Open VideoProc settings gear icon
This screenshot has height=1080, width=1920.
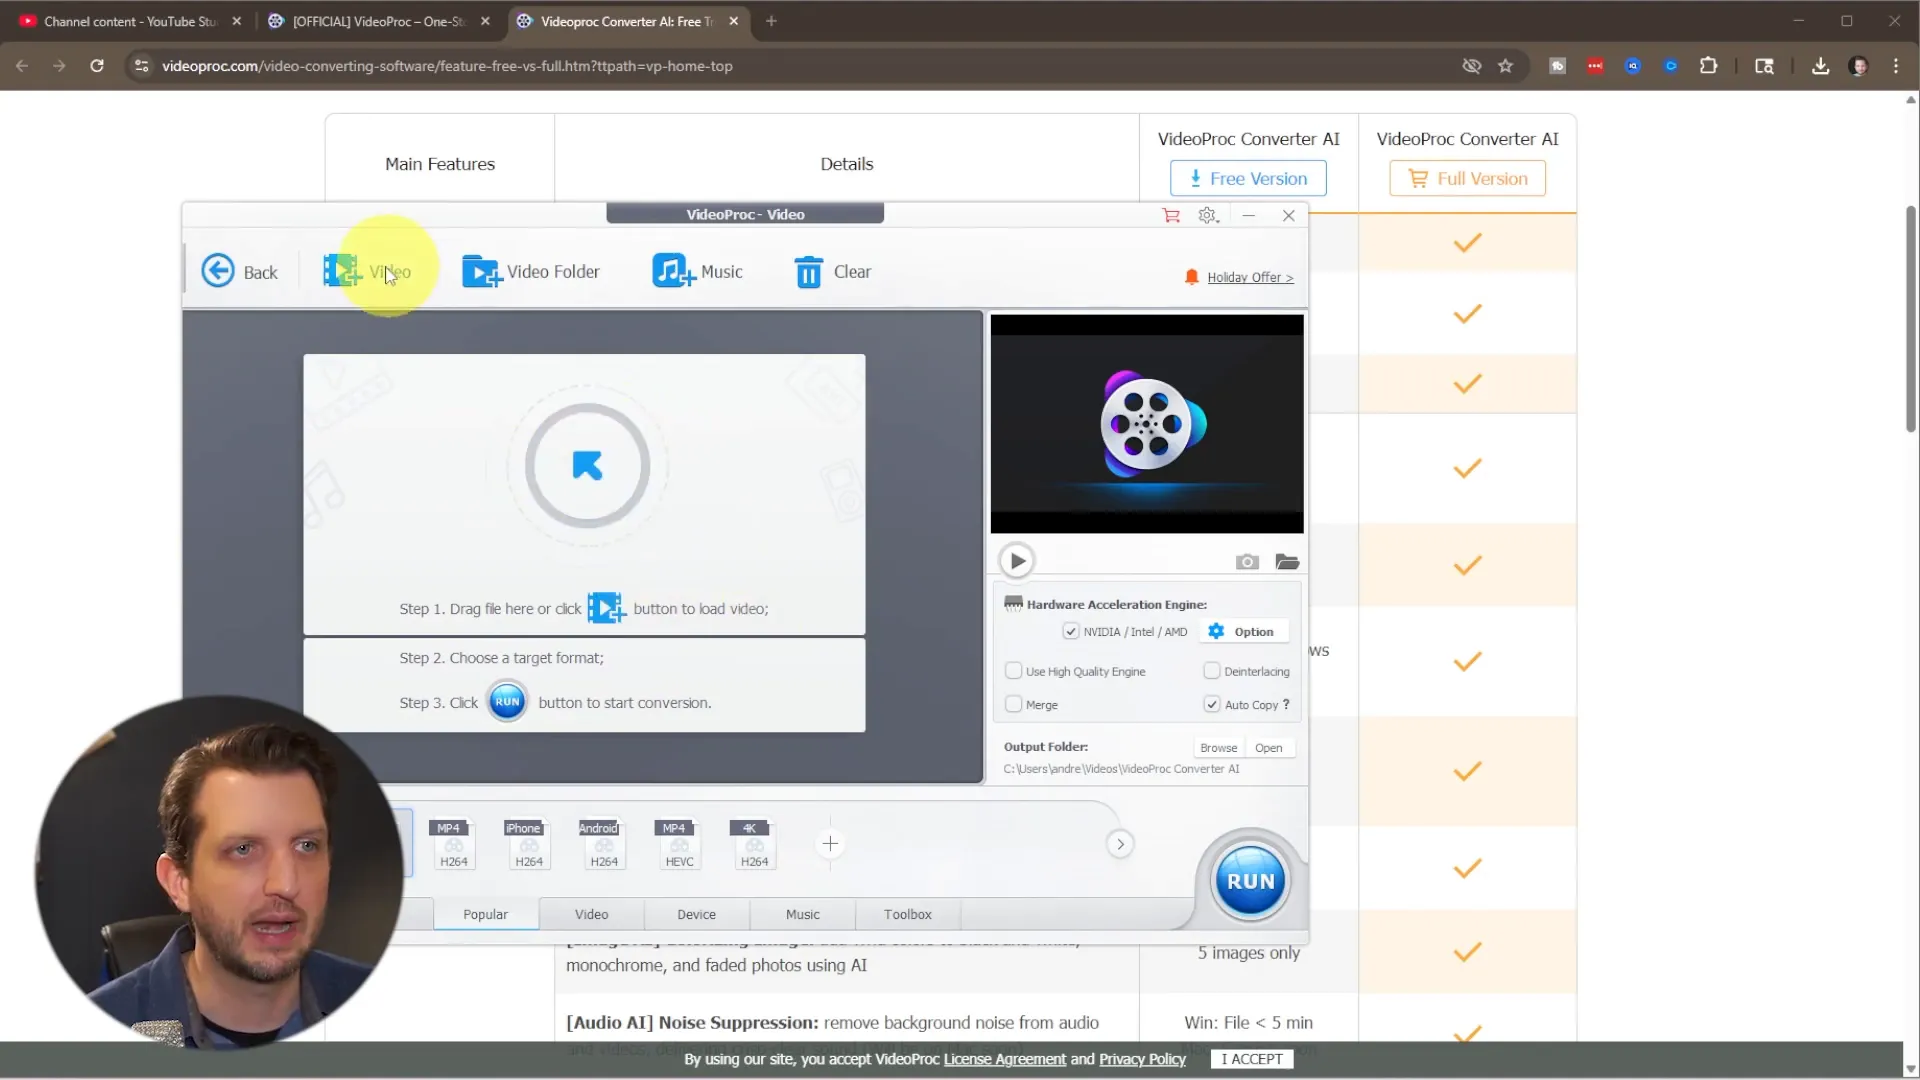(x=1208, y=216)
